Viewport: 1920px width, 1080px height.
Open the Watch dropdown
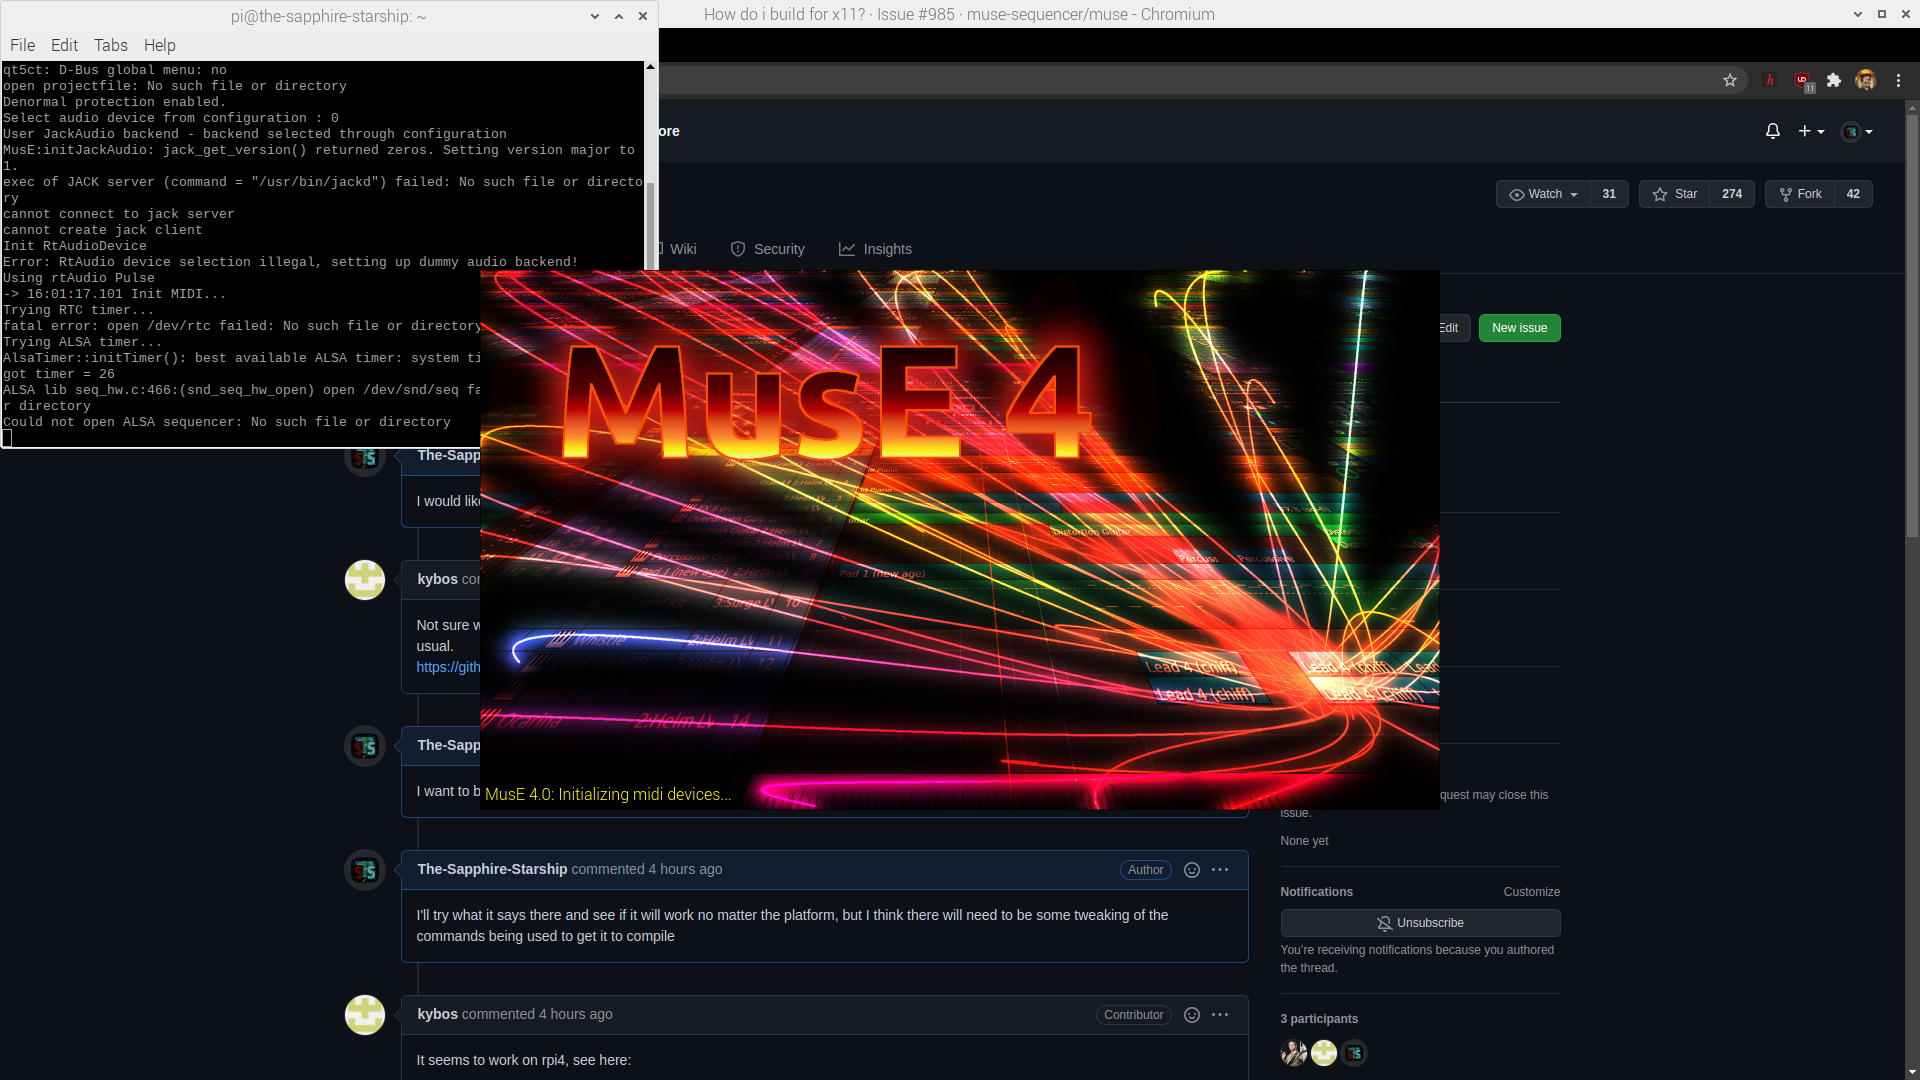[1542, 193]
